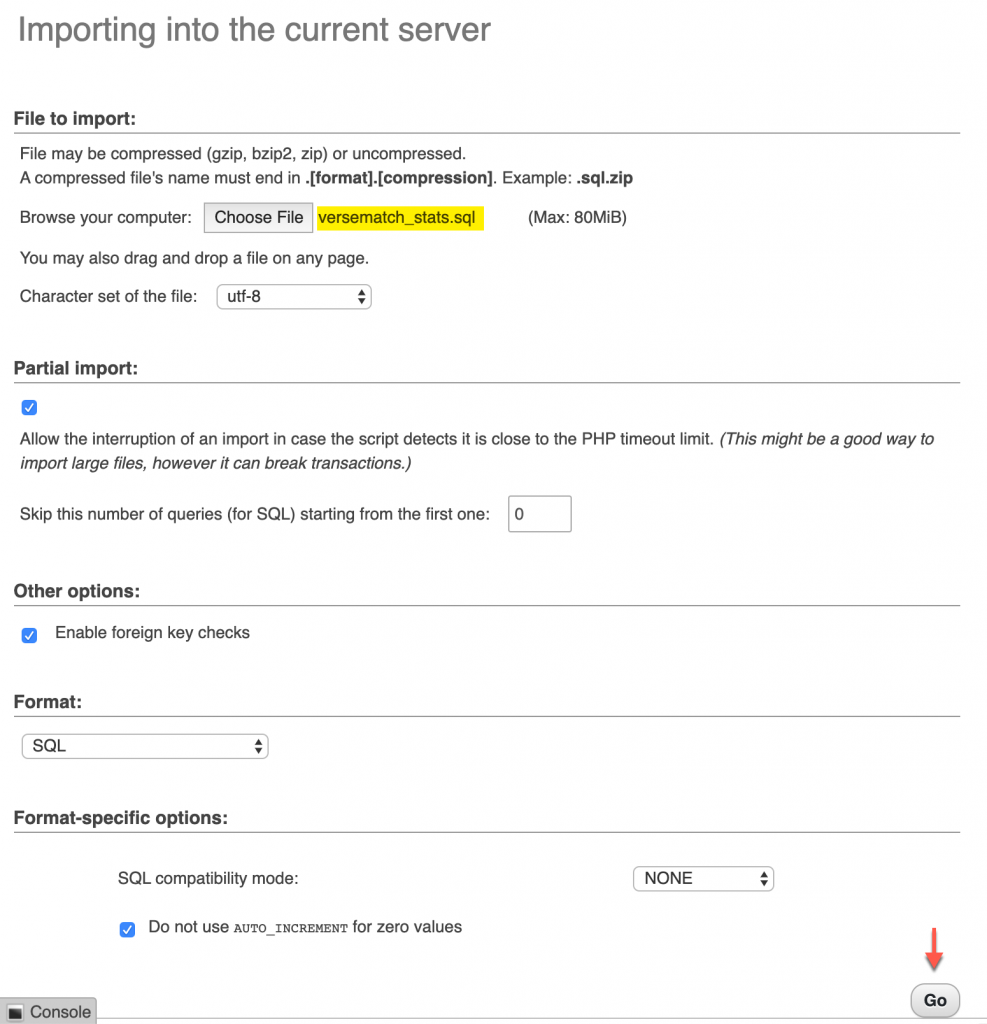Screen dimensions: 987x1024
Task: Click the Choose File button
Action: (259, 217)
